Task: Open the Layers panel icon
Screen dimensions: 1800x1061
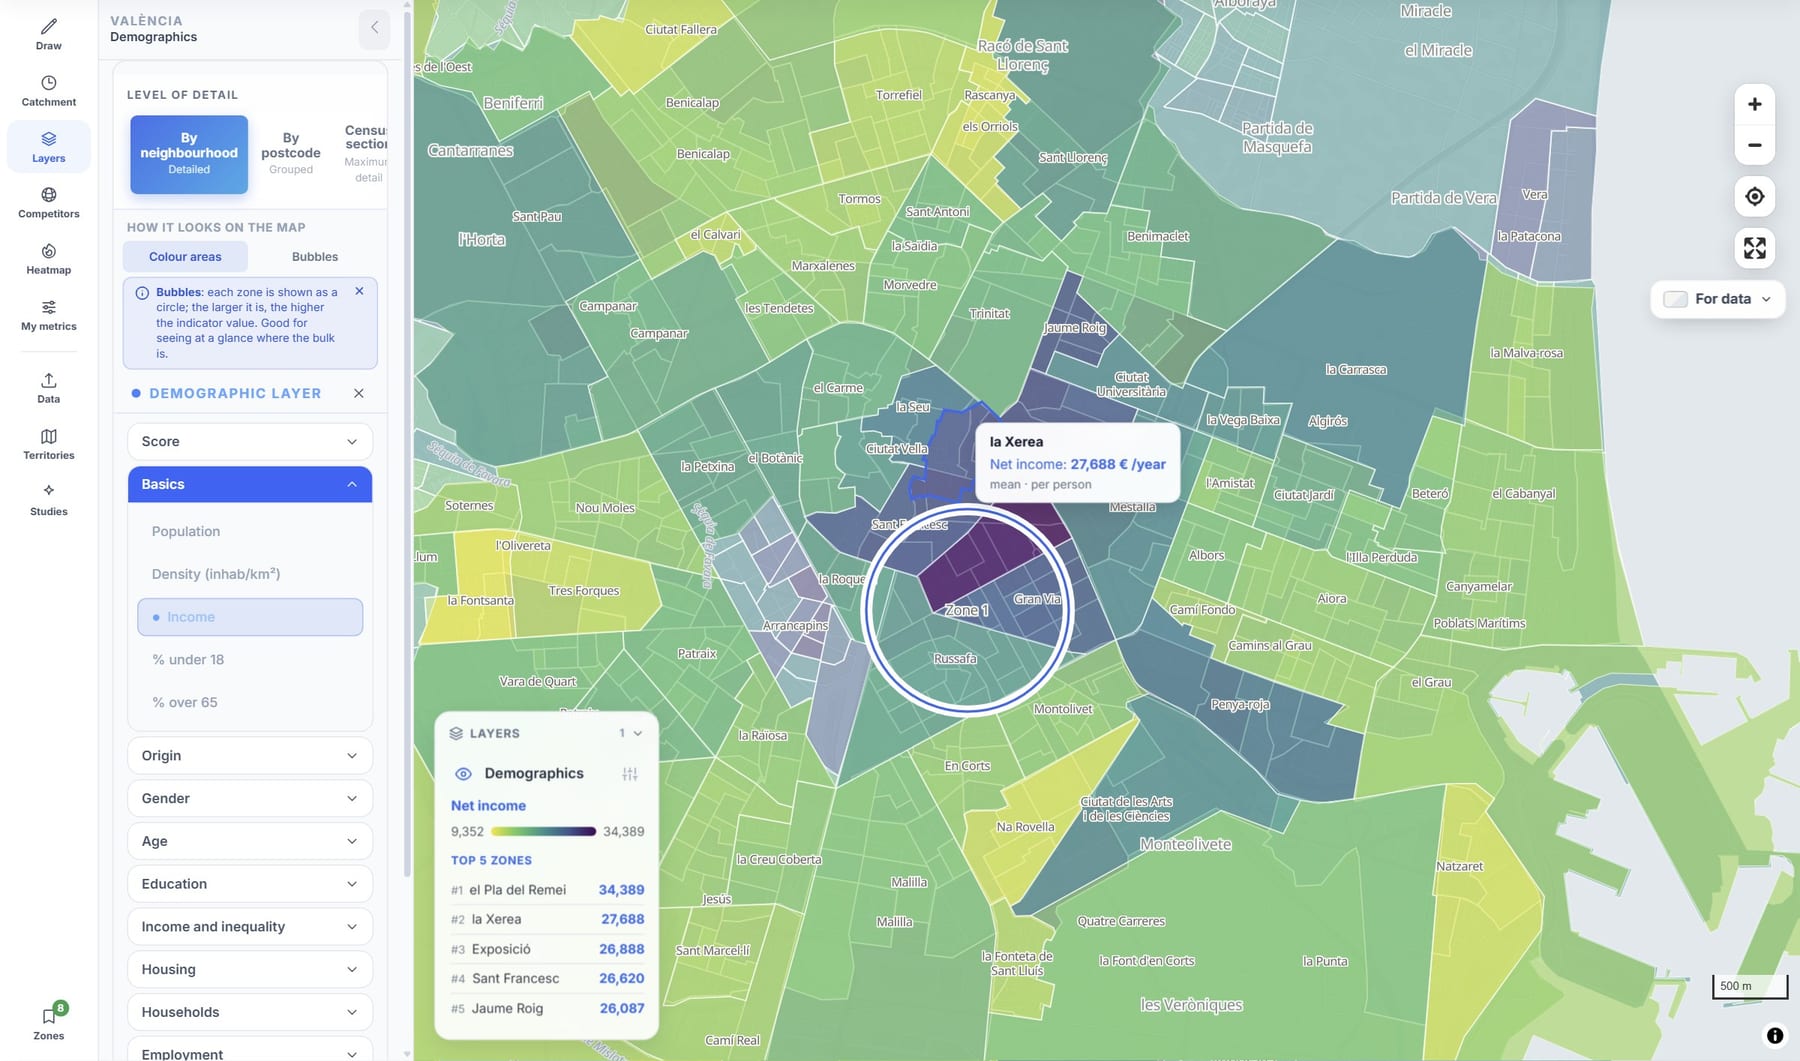Action: click(x=48, y=146)
